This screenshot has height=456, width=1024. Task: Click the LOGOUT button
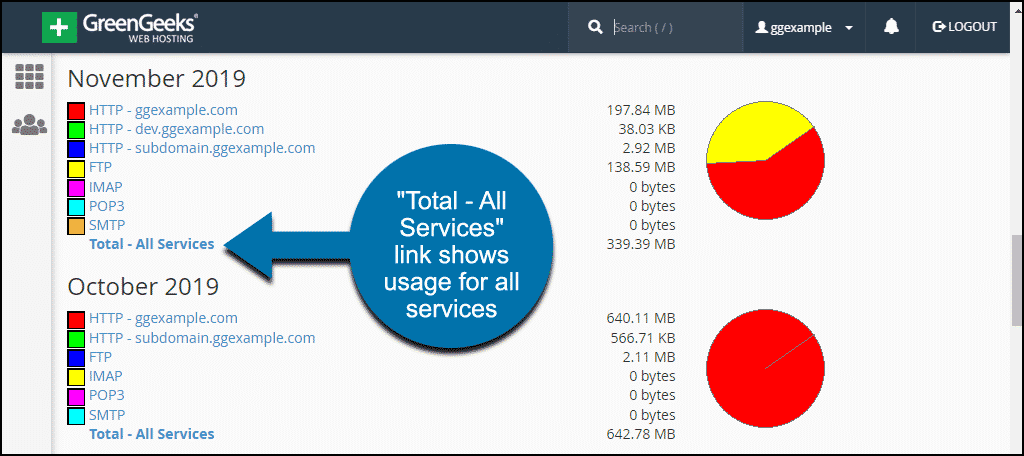pos(965,27)
